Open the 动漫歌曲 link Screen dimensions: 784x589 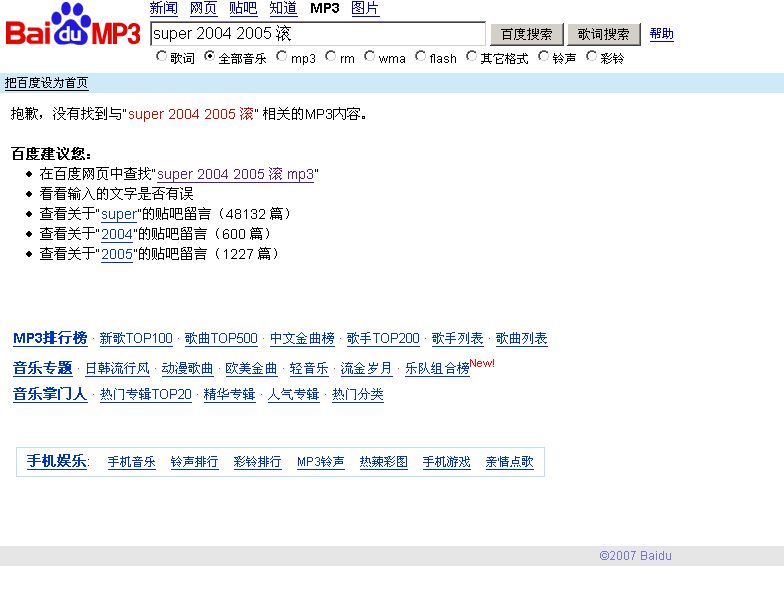tap(187, 368)
